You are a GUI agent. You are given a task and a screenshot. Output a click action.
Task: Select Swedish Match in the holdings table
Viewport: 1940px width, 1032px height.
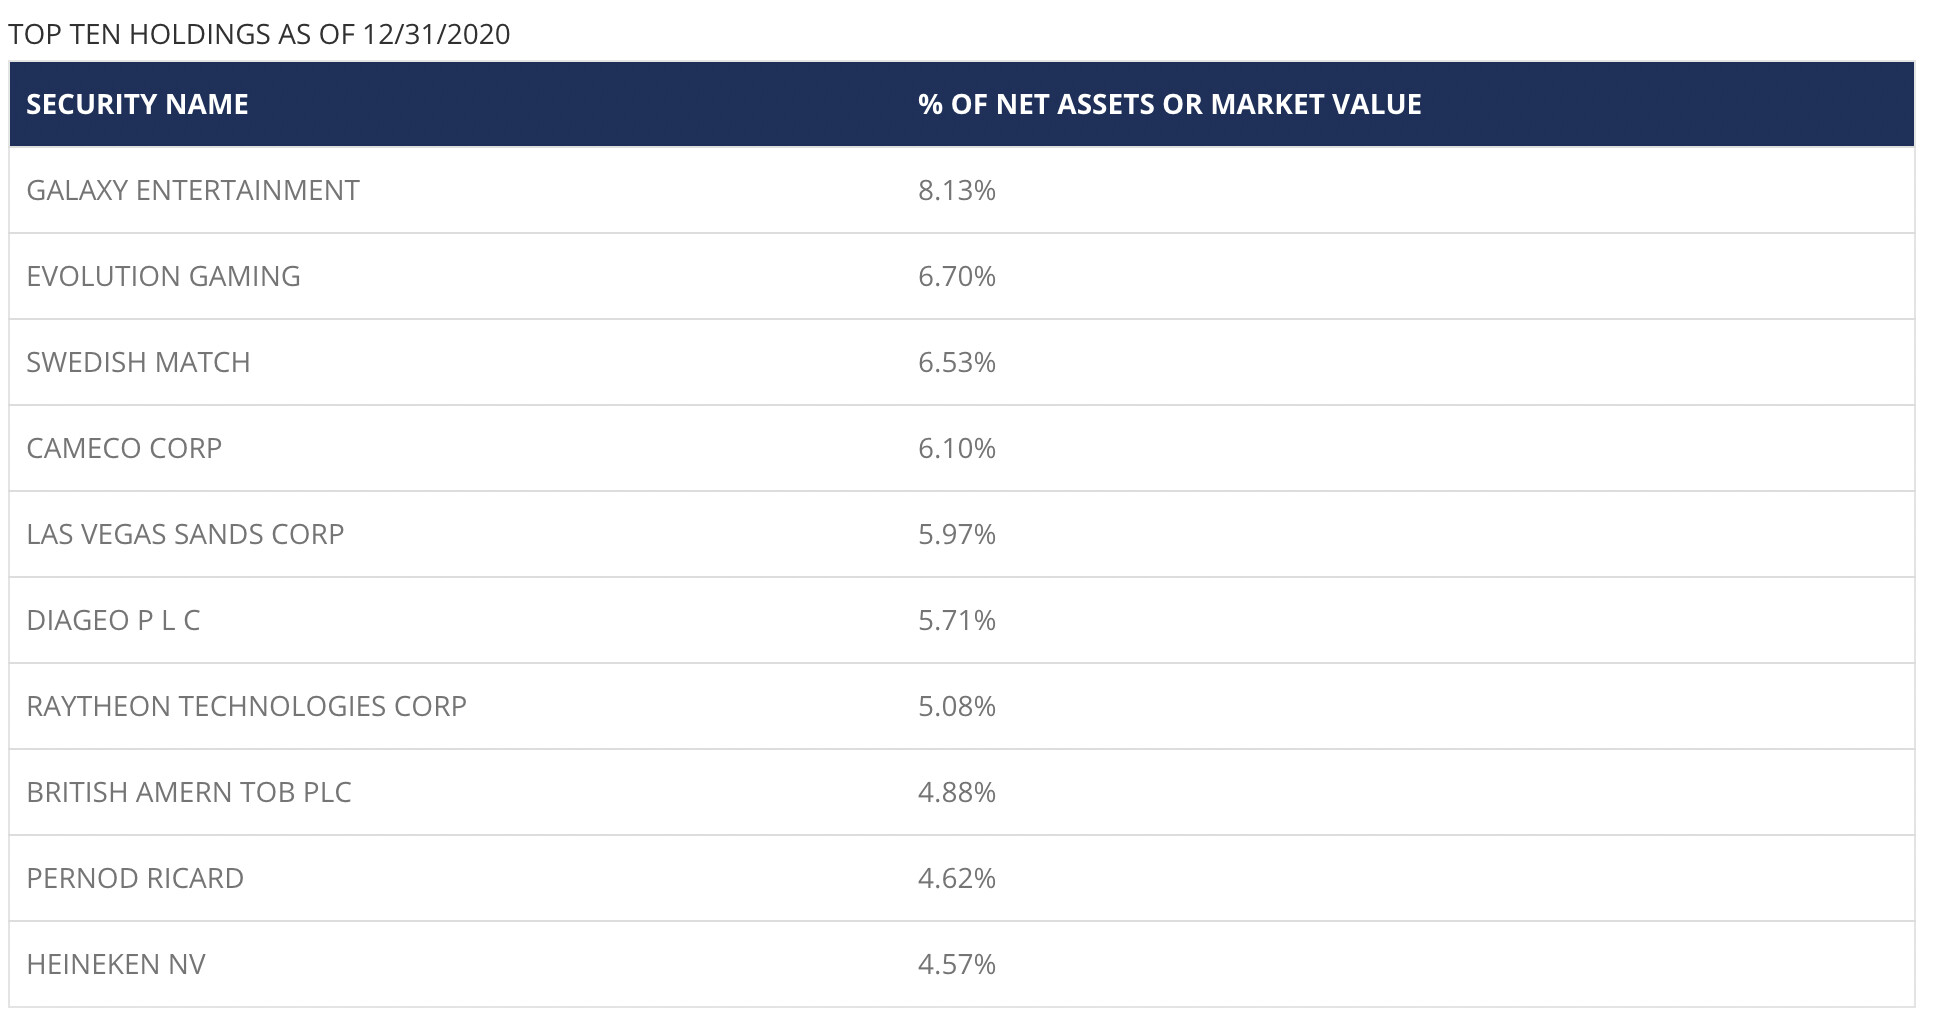[x=138, y=363]
